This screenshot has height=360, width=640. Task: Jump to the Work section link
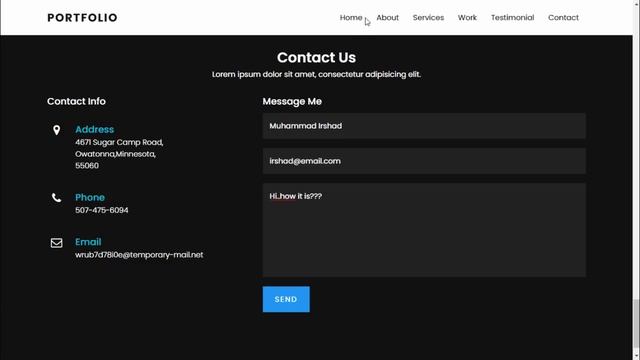point(467,18)
